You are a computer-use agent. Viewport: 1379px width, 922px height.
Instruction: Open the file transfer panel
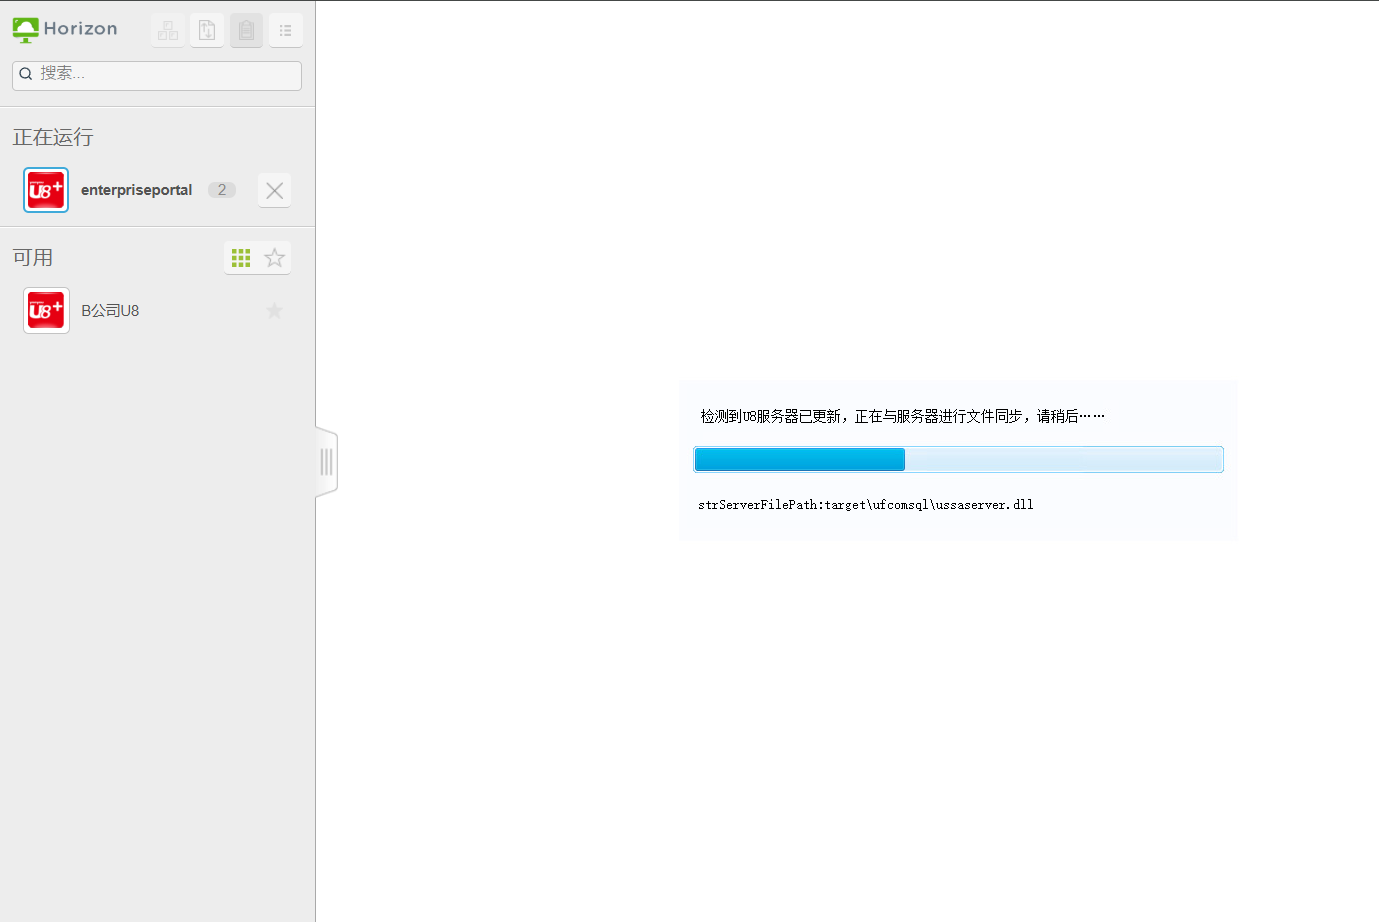click(207, 30)
